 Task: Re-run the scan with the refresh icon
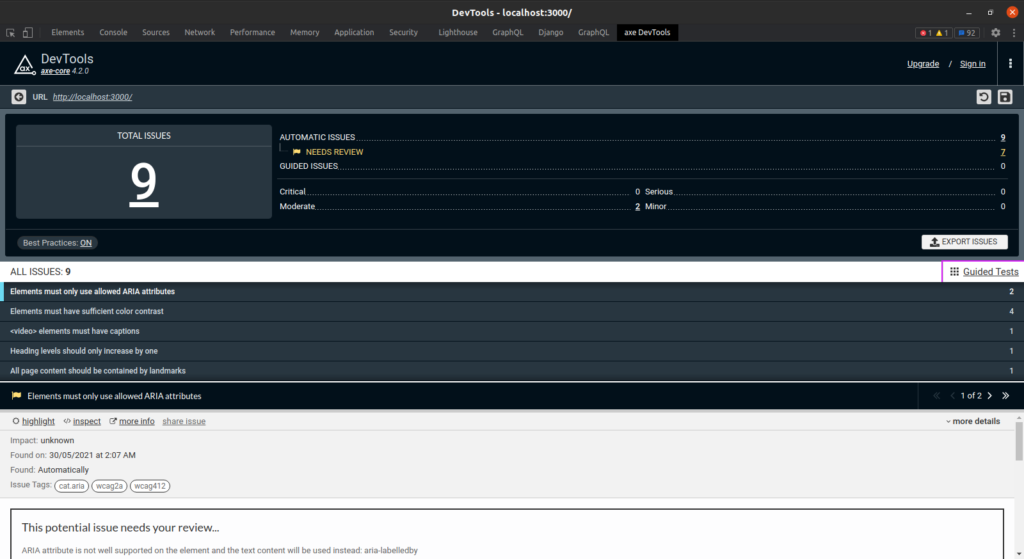984,97
